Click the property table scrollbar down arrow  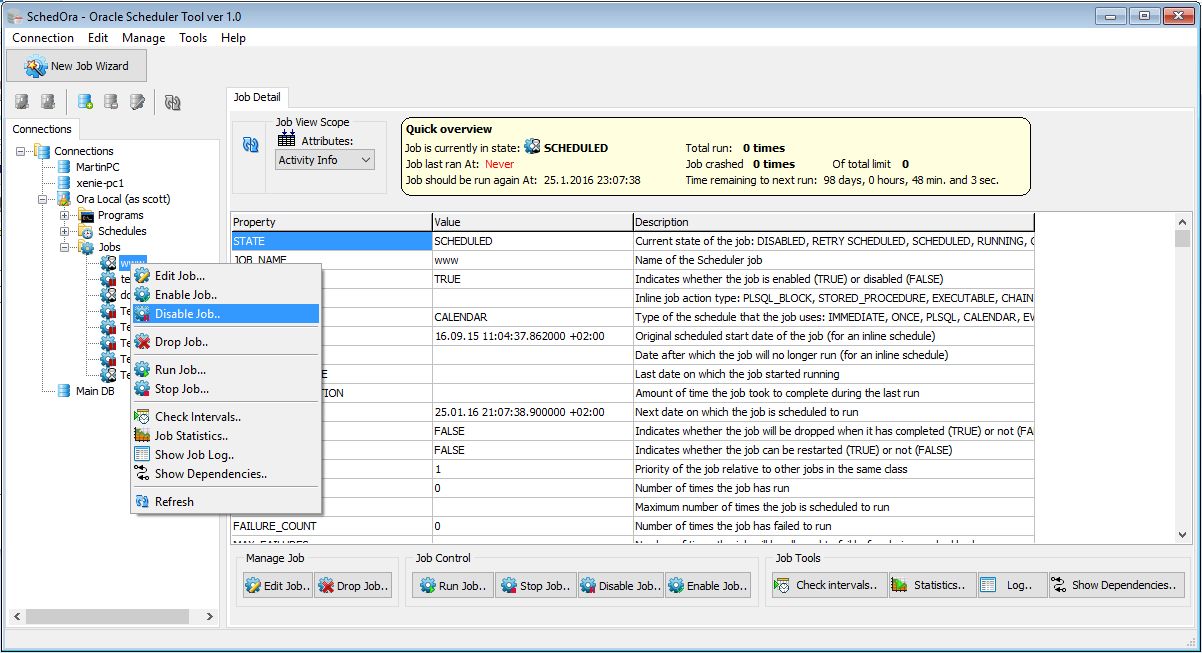[x=1183, y=536]
